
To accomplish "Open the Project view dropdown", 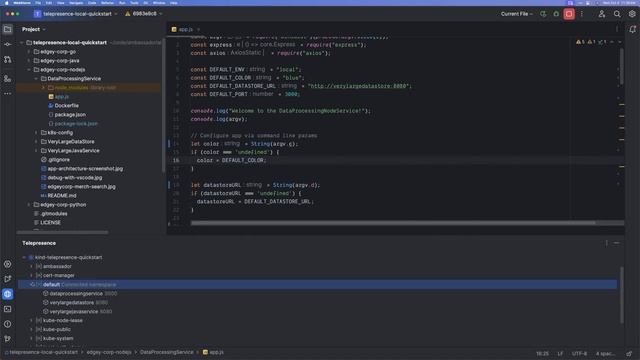I will [33, 29].
